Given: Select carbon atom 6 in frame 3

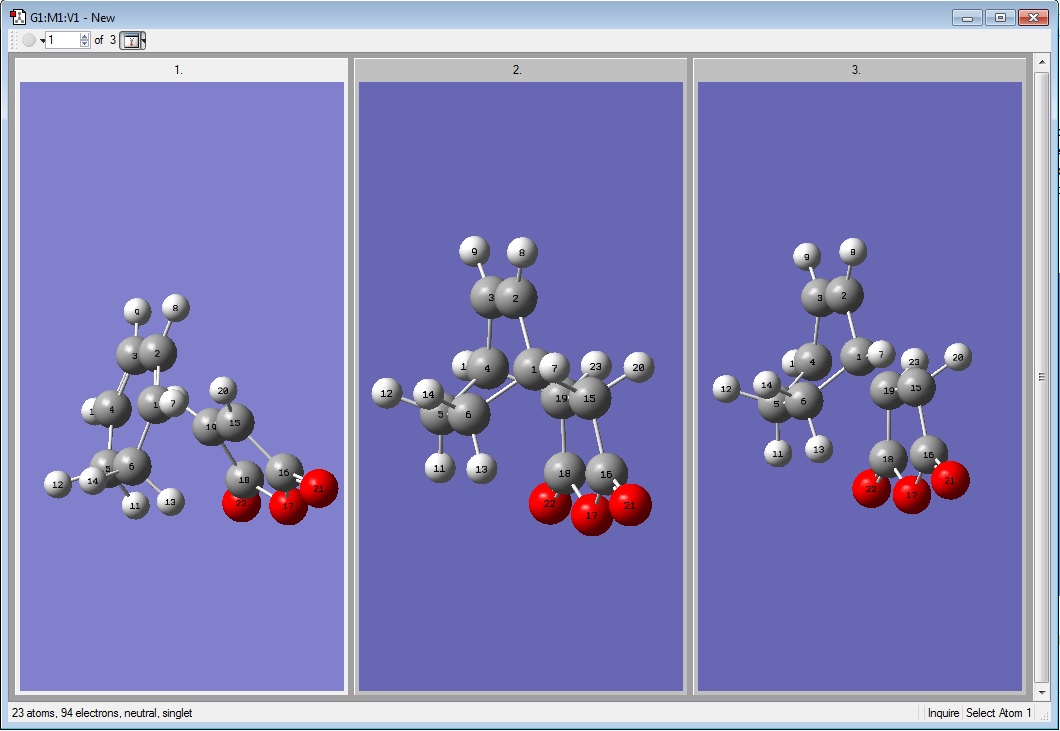Looking at the screenshot, I should 804,400.
